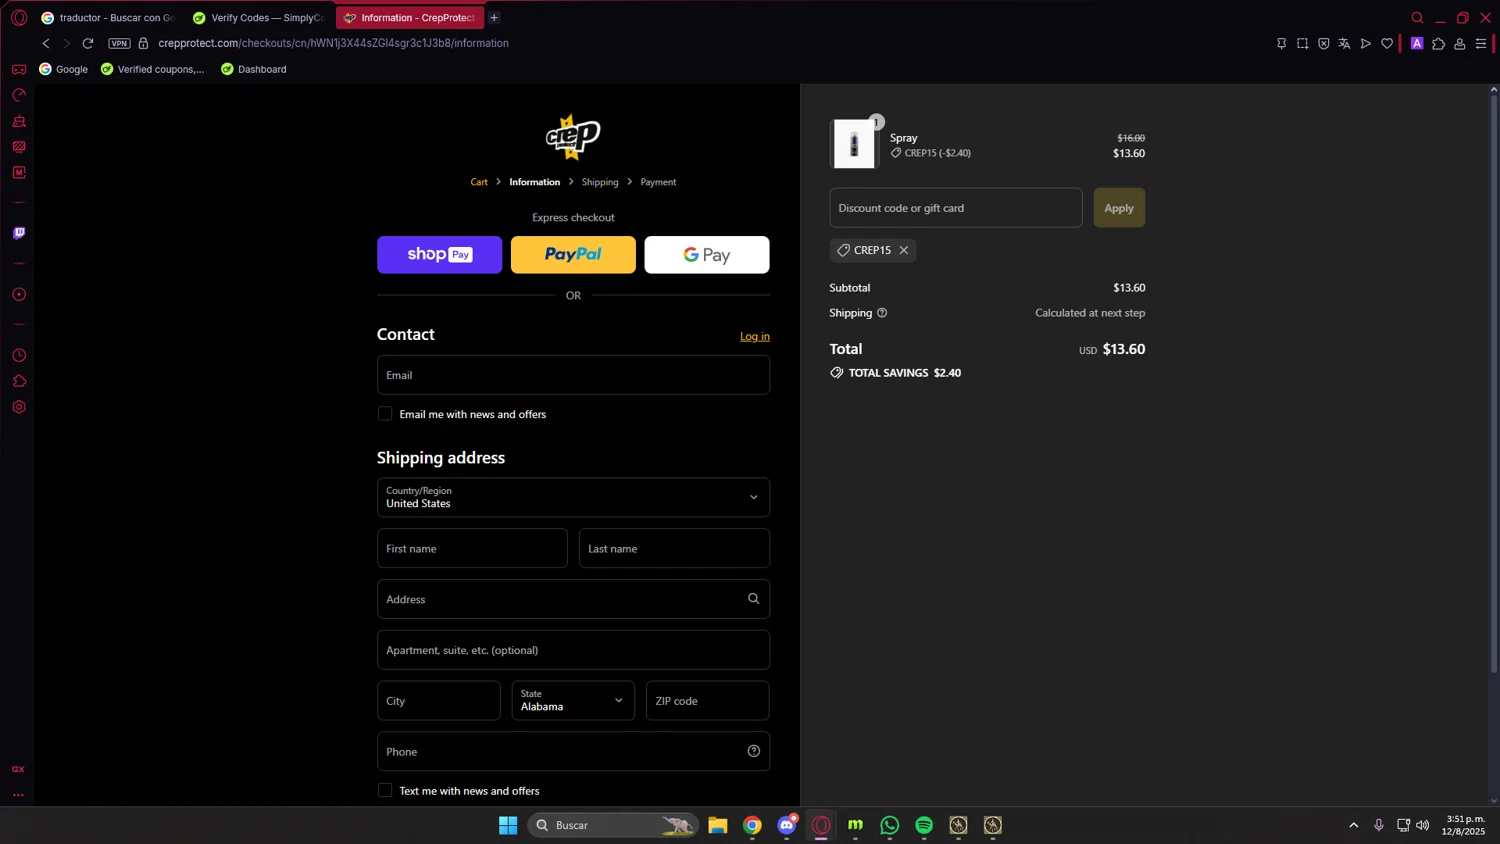The width and height of the screenshot is (1500, 844).
Task: Open the State dropdown showing Alabama
Action: coord(573,701)
